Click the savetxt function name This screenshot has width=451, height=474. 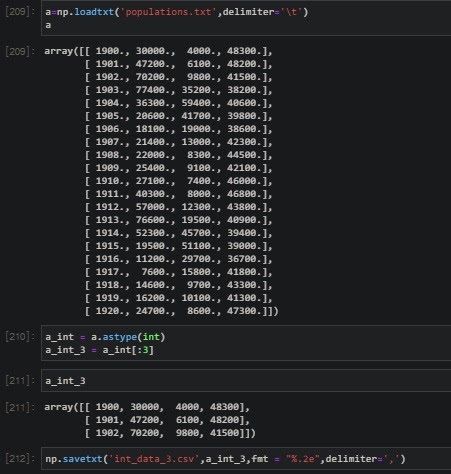82,459
